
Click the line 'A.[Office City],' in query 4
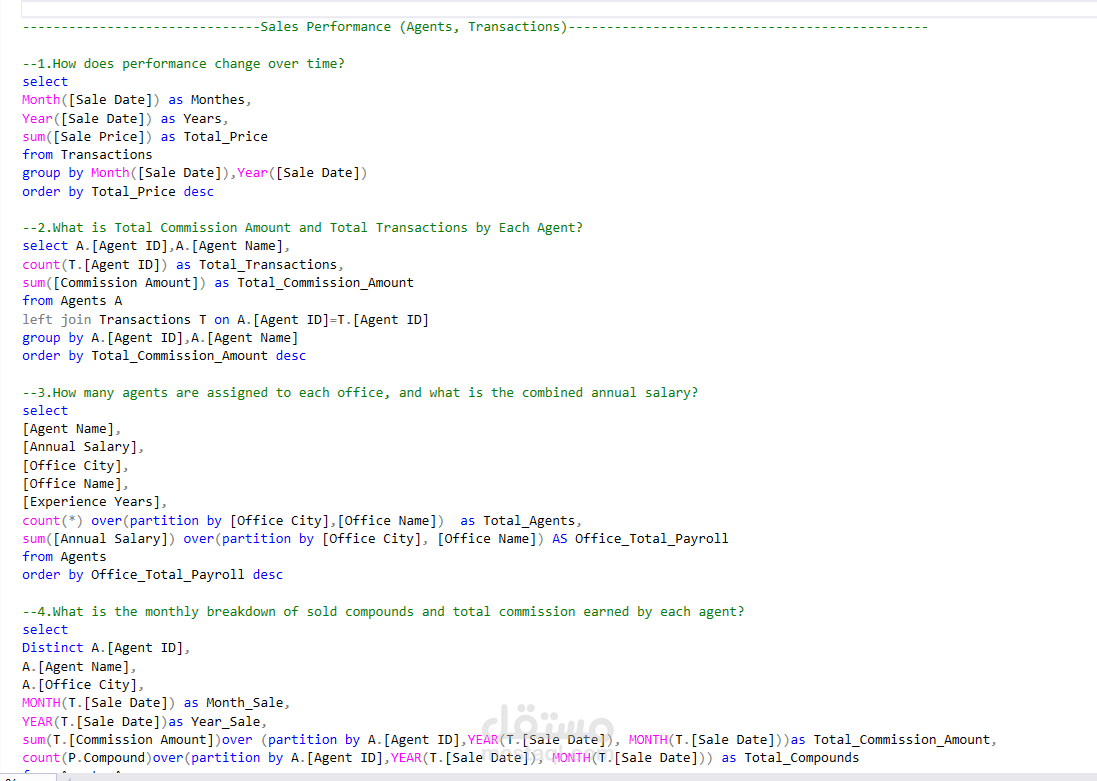click(x=83, y=685)
